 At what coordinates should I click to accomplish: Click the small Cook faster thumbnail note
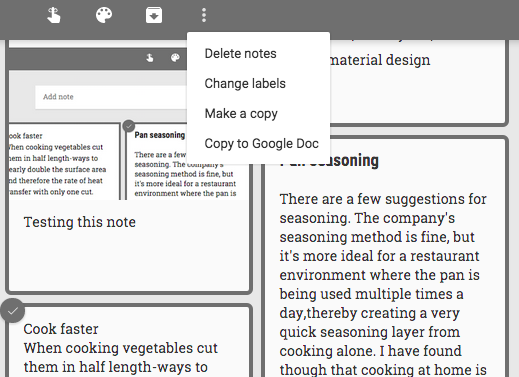click(63, 162)
